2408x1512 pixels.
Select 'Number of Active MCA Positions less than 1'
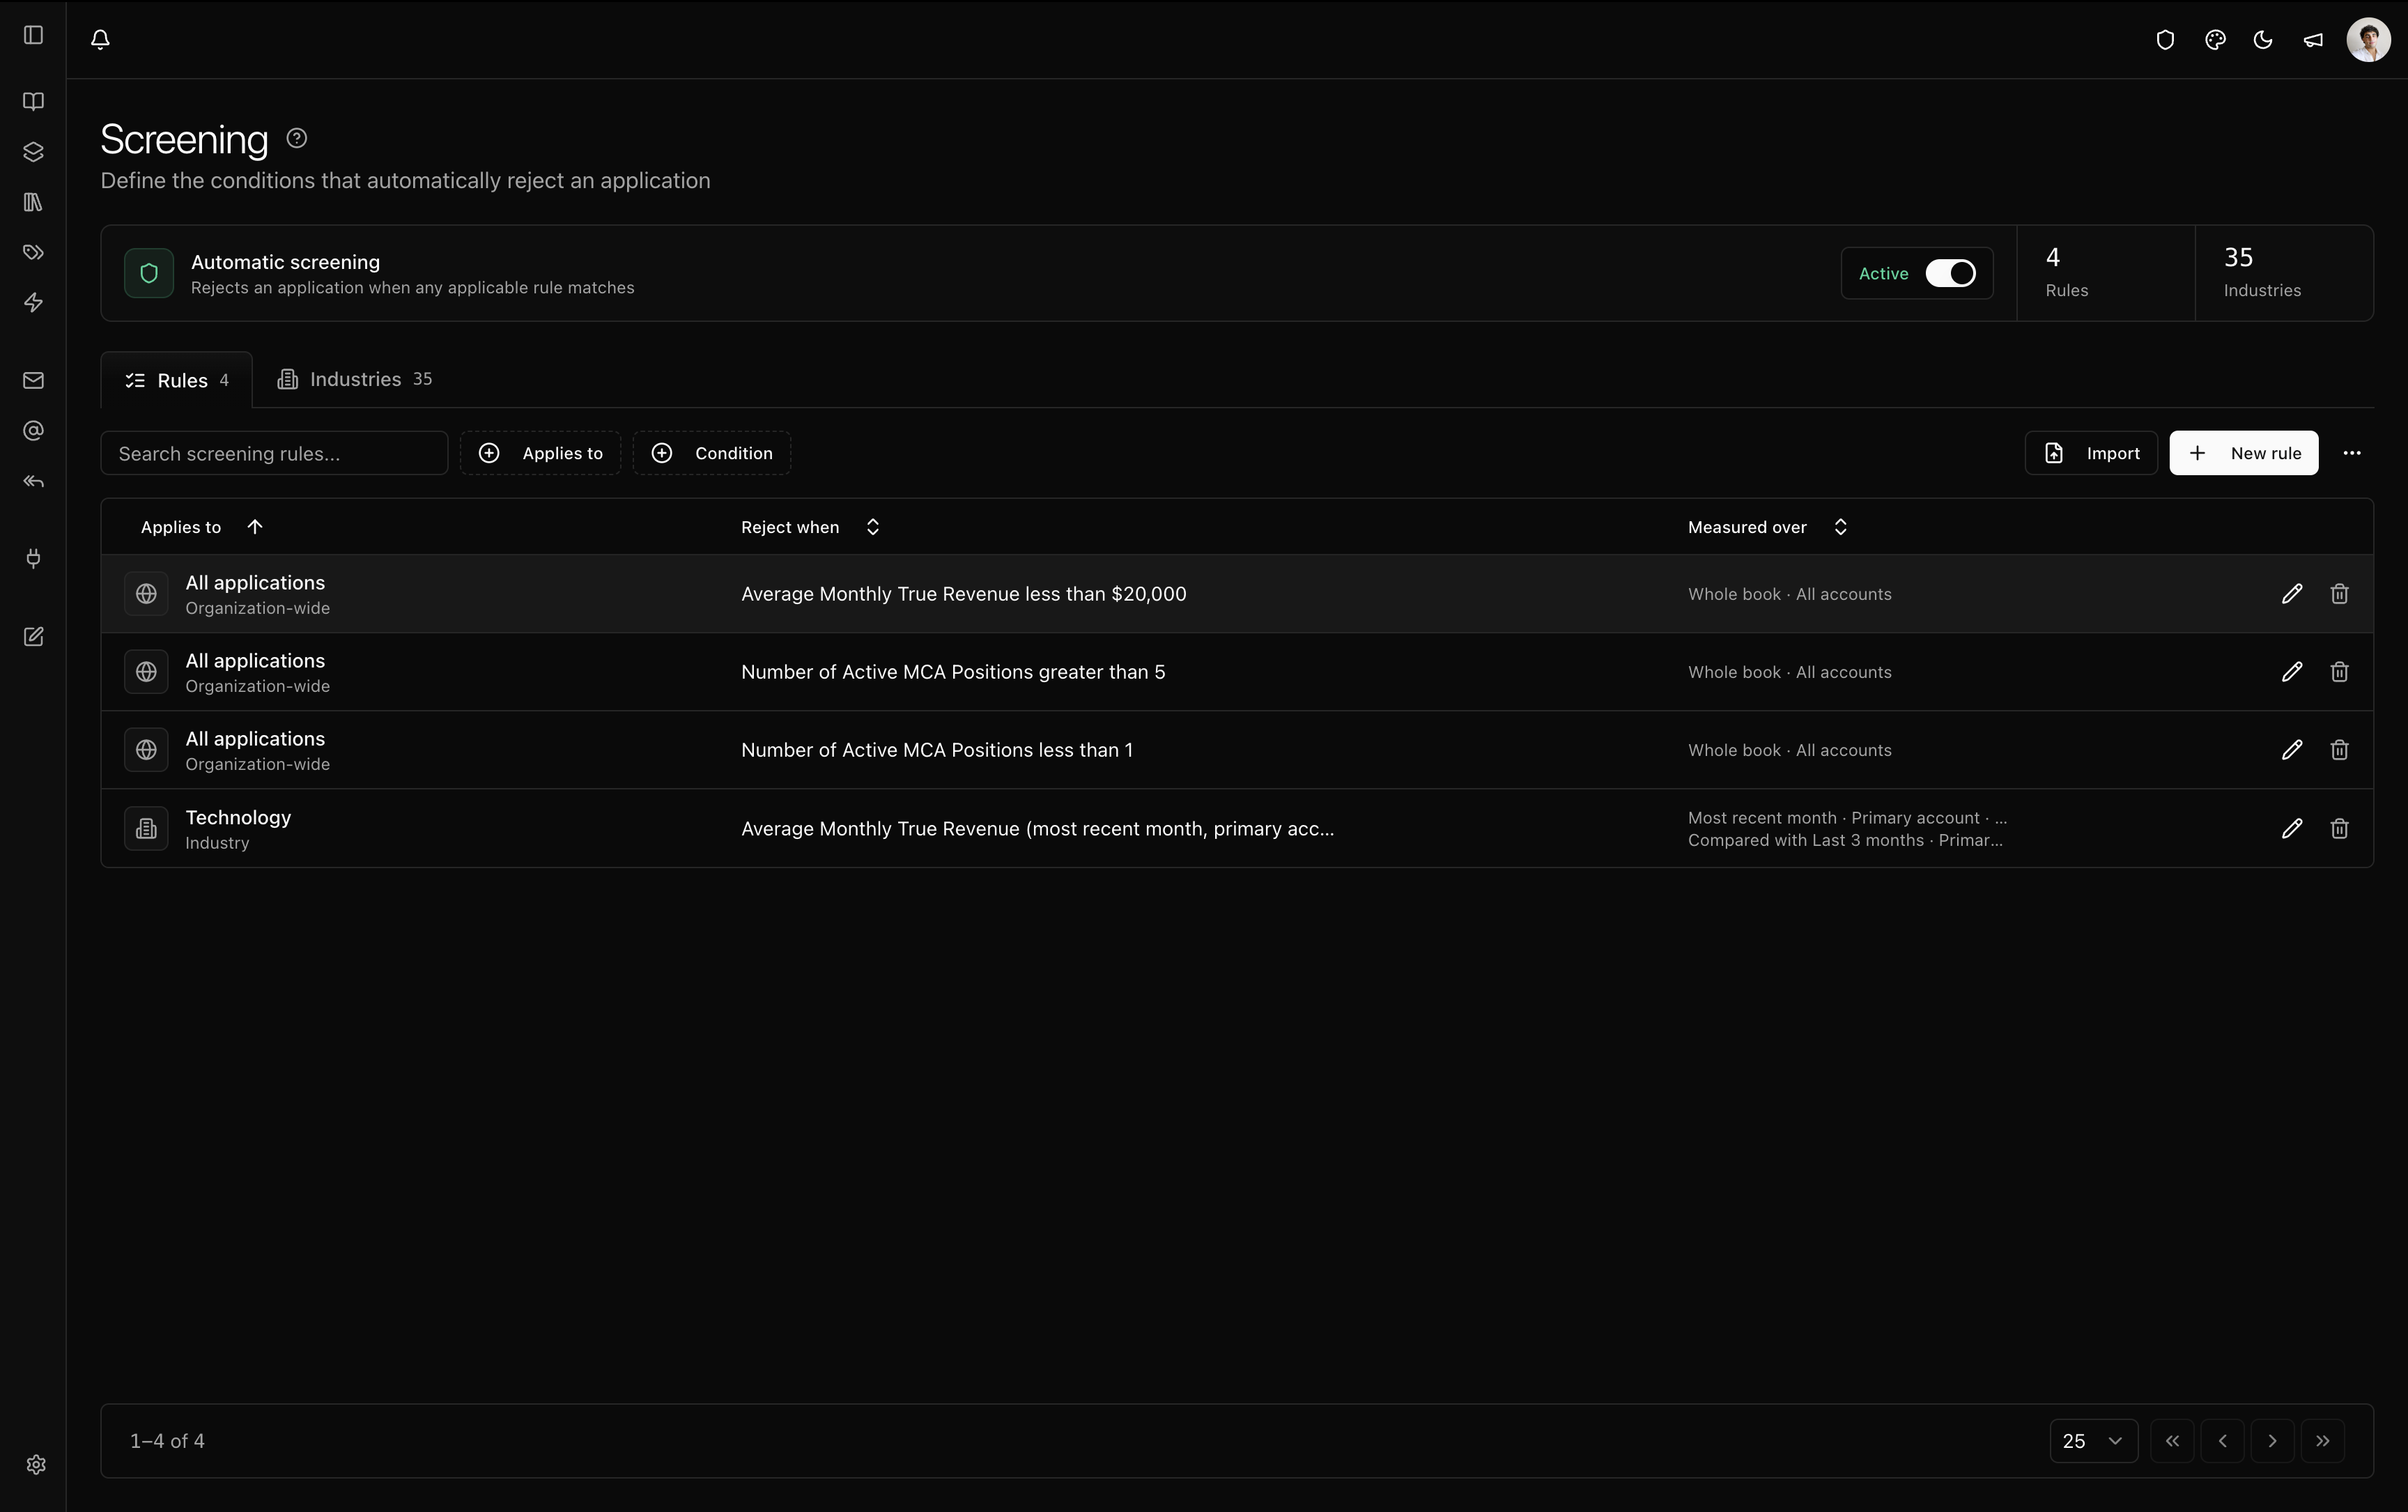click(937, 750)
